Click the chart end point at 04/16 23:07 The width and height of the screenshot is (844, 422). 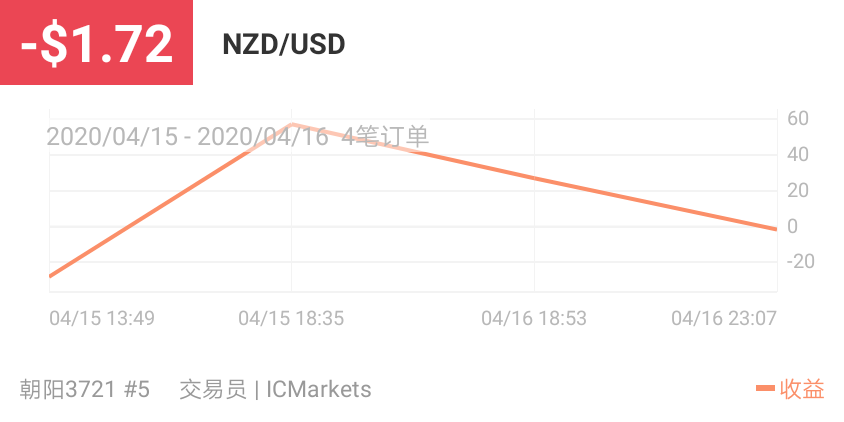click(776, 229)
